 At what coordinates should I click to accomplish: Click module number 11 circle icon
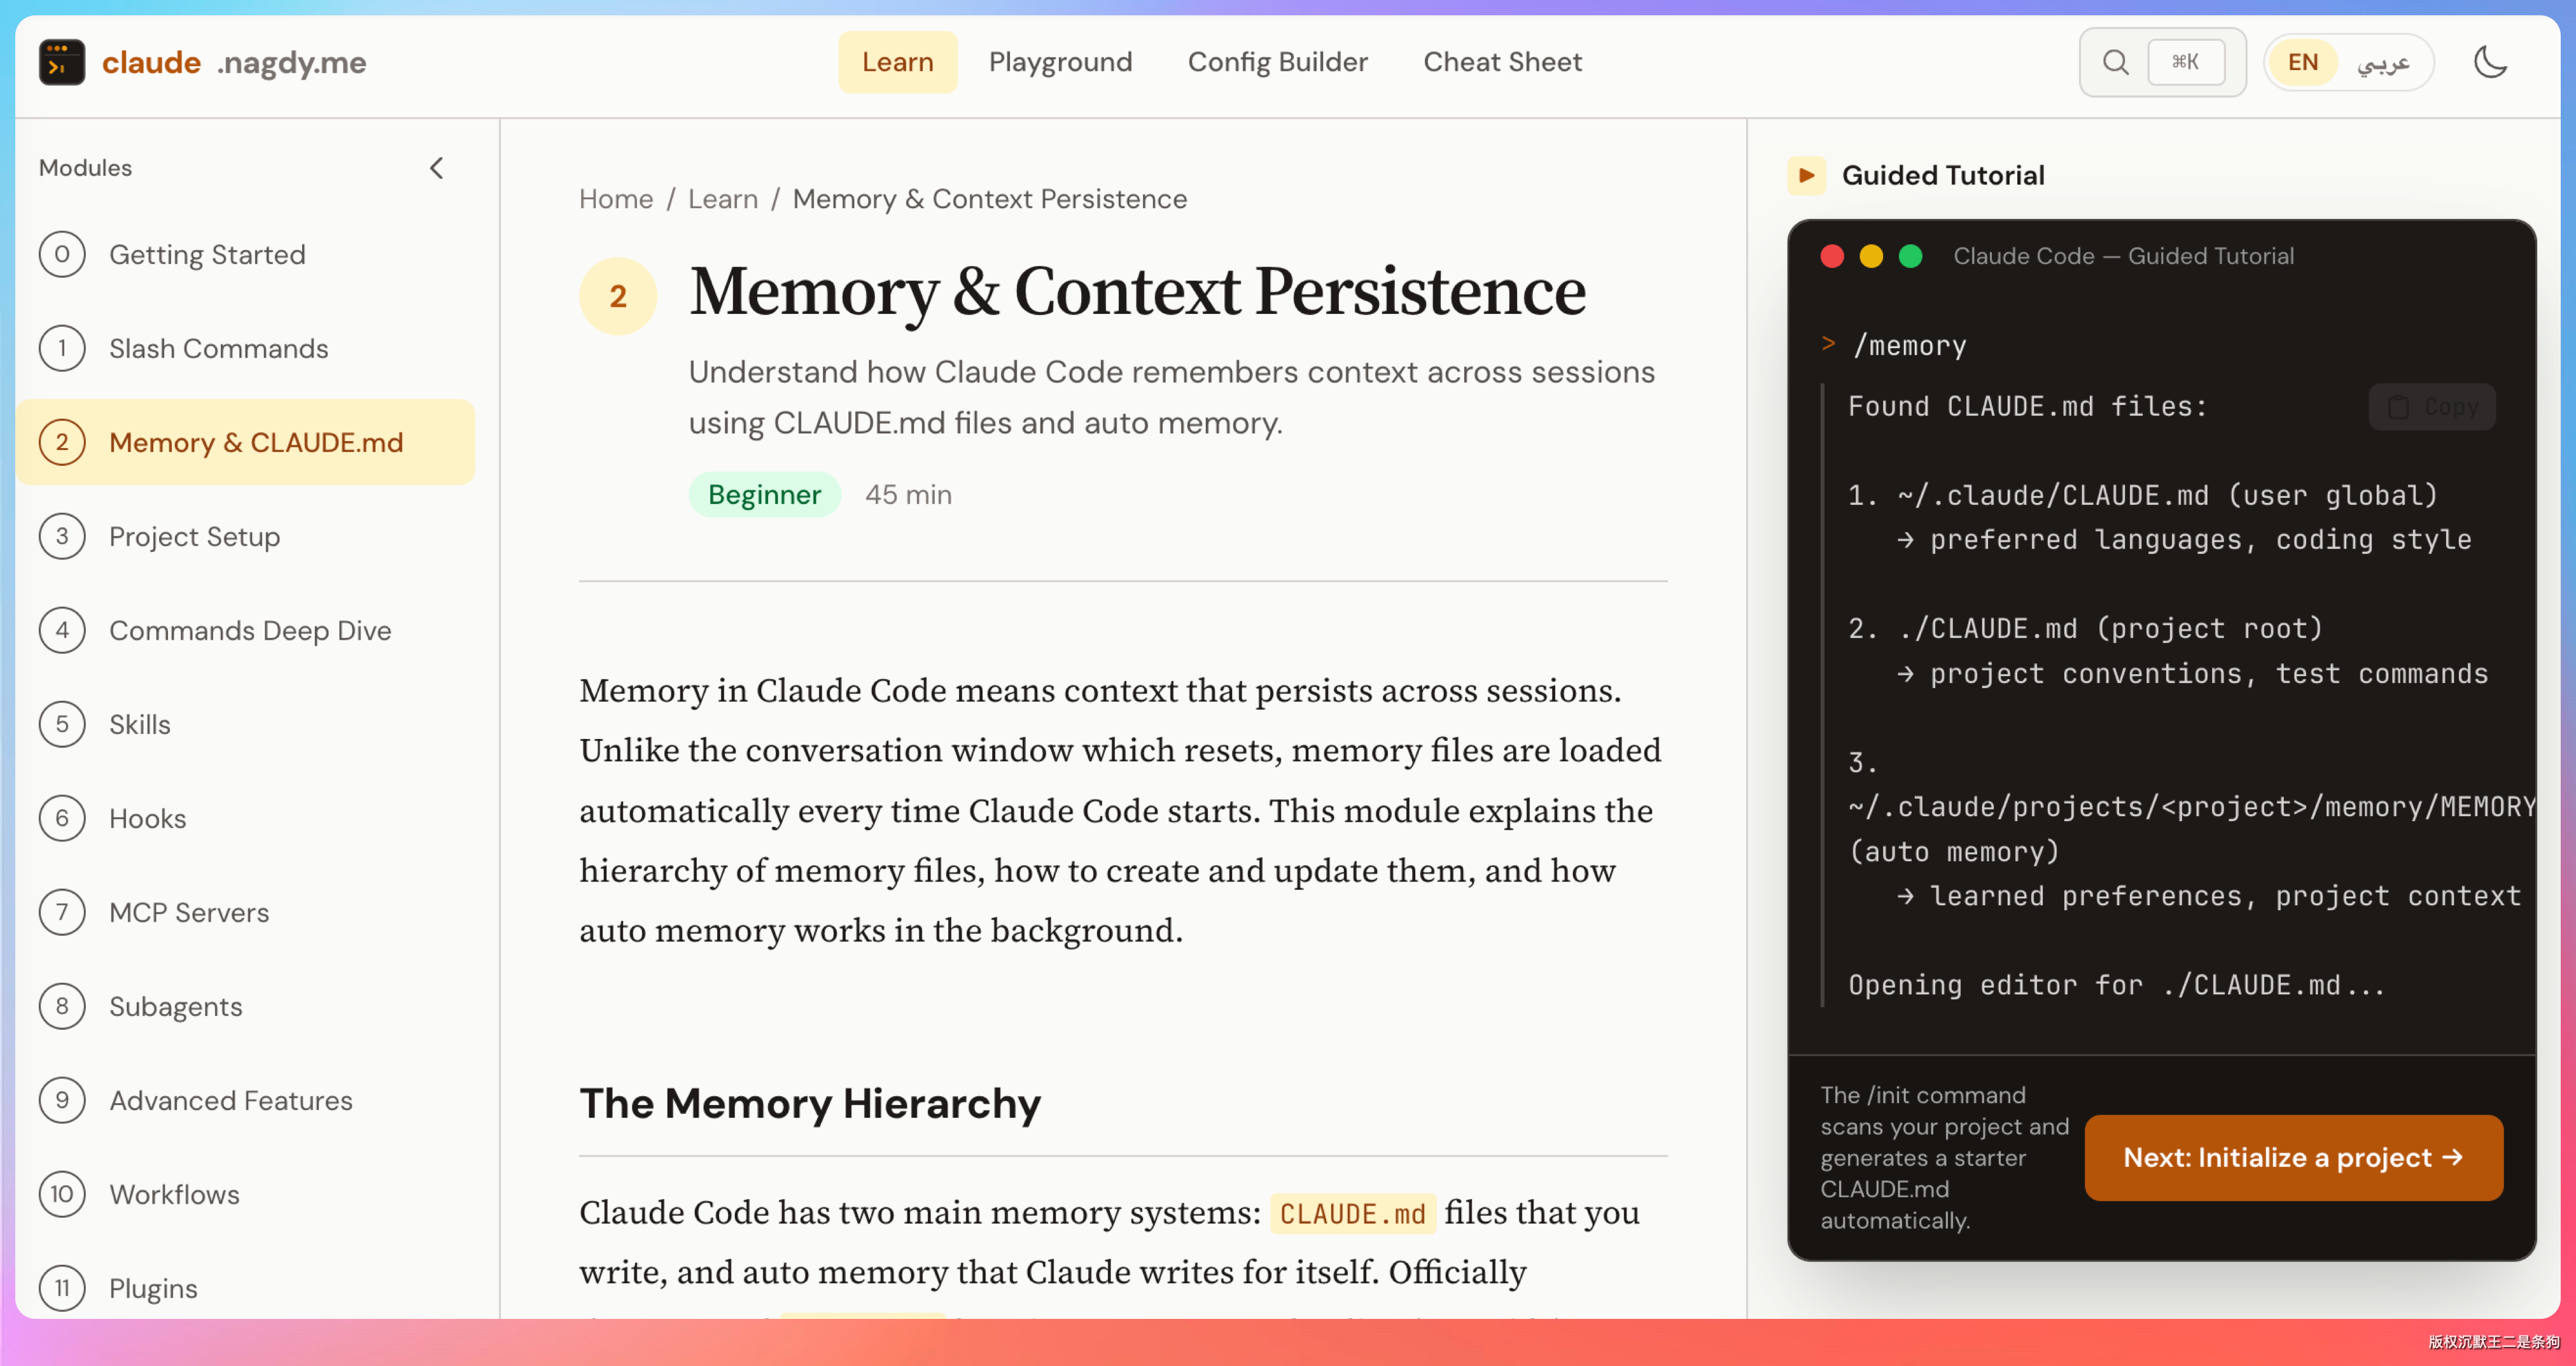[x=62, y=1288]
